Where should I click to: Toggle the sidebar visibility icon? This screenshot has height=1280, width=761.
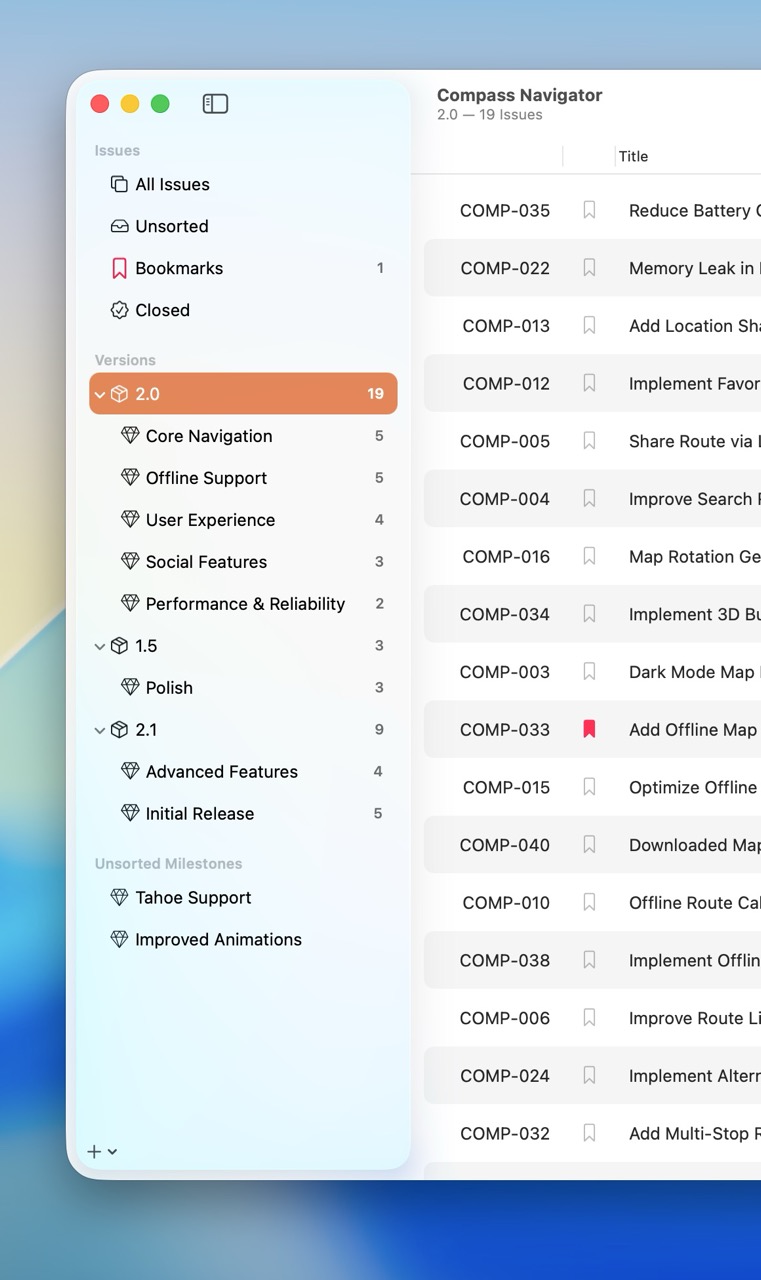tap(215, 103)
